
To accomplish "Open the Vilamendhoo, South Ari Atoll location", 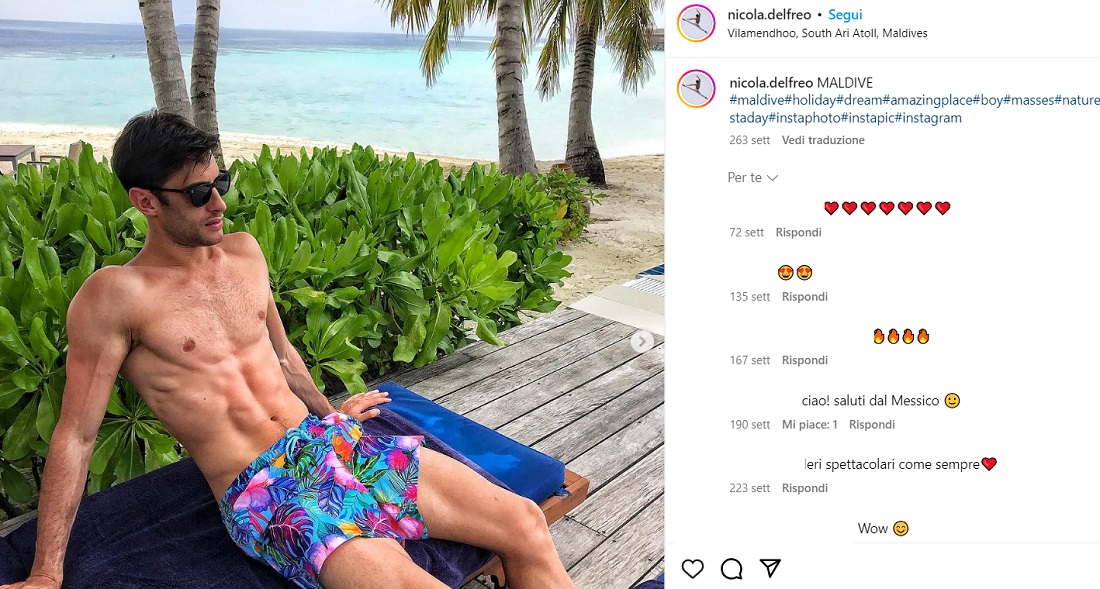I will [828, 33].
